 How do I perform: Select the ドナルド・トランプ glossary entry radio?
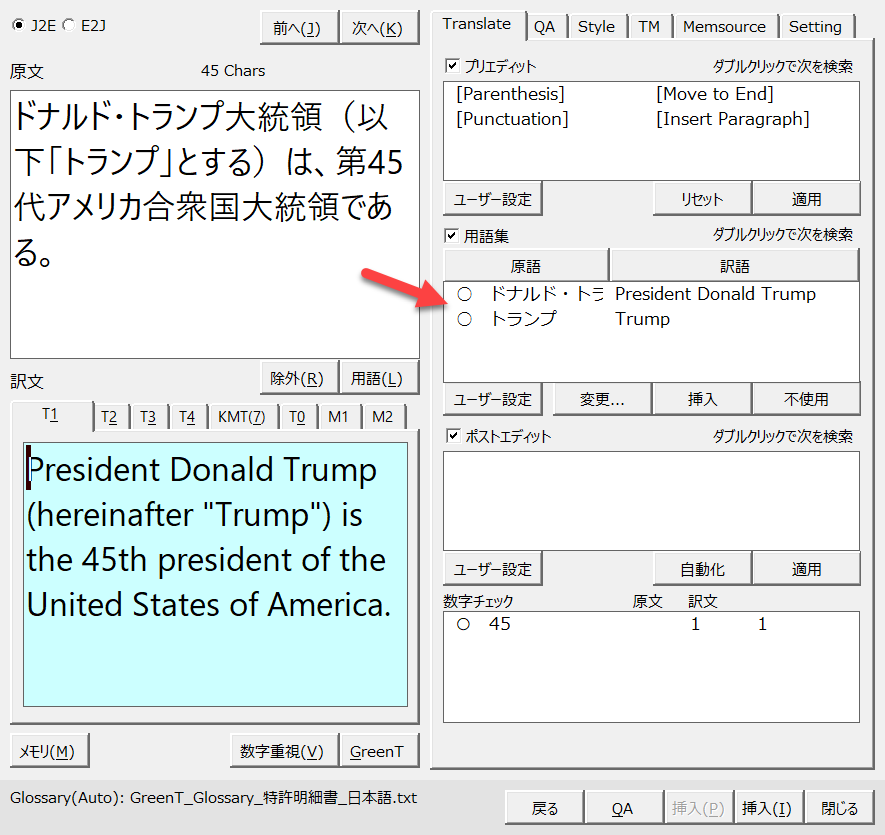(x=463, y=294)
